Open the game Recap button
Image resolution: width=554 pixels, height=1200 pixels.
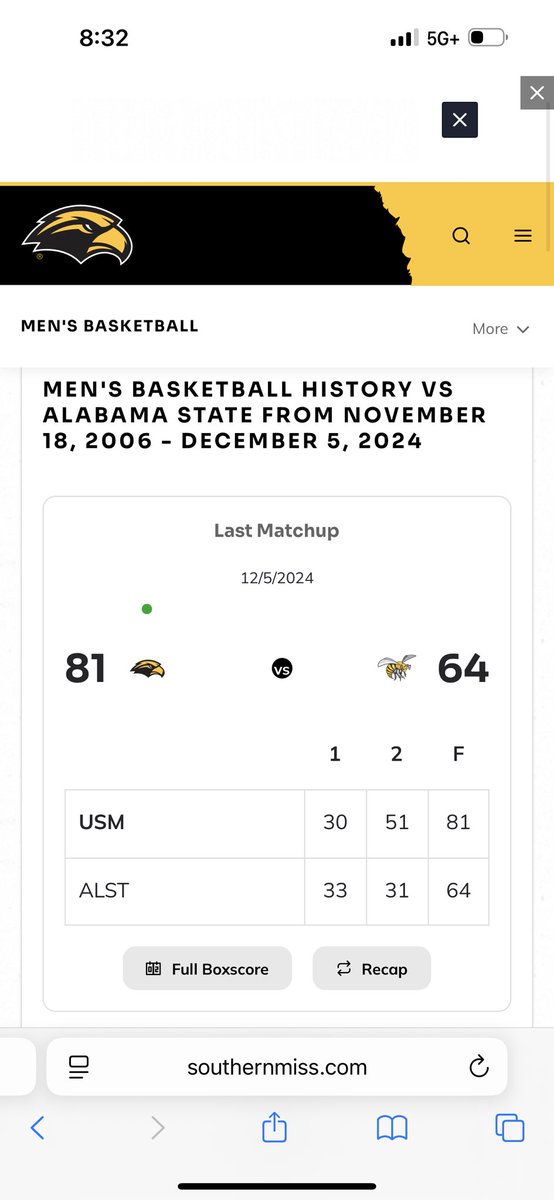click(372, 968)
